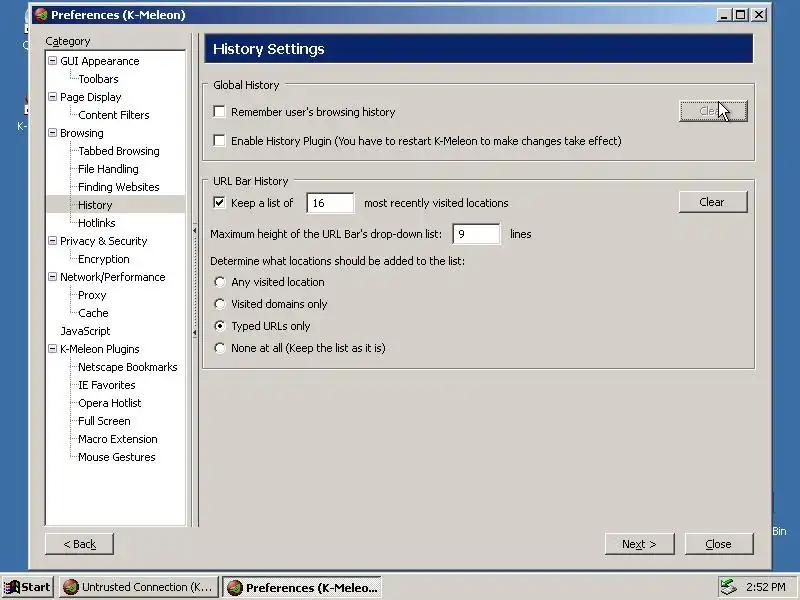800x600 pixels.
Task: Minimize the Preferences window
Action: (724, 15)
